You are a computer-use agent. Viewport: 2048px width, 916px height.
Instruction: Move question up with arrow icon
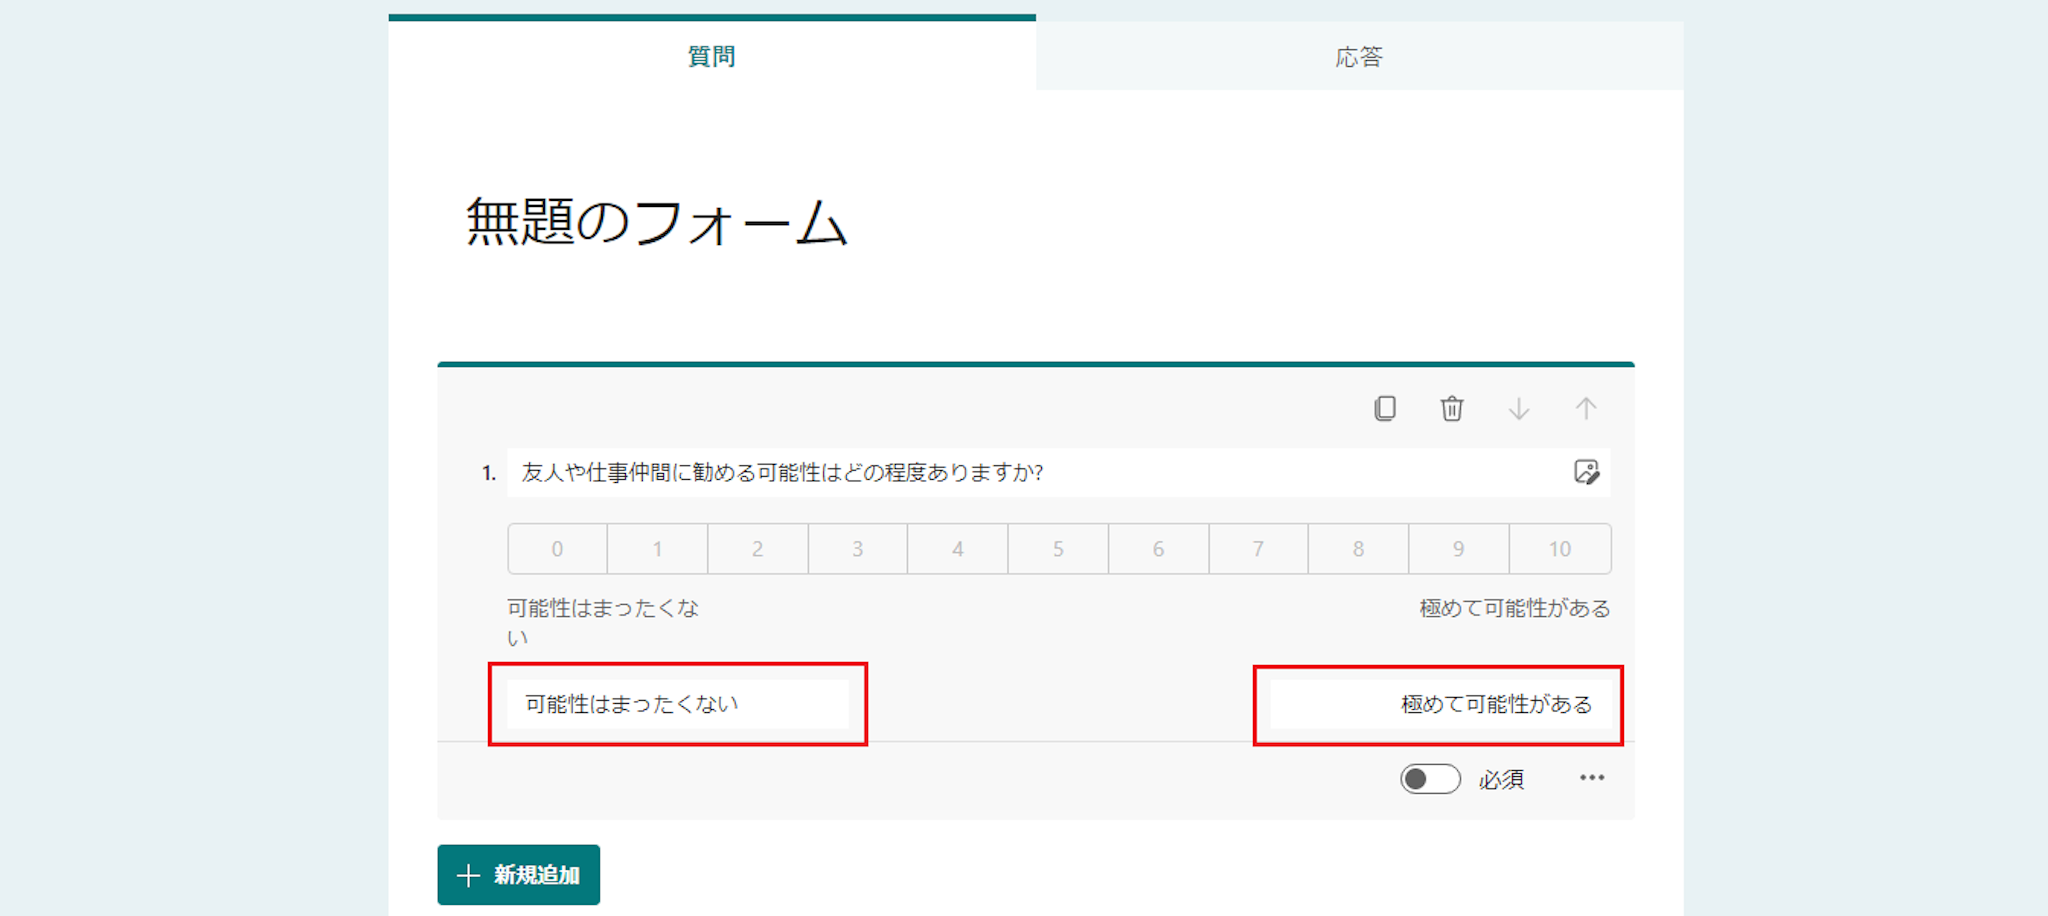pos(1585,408)
